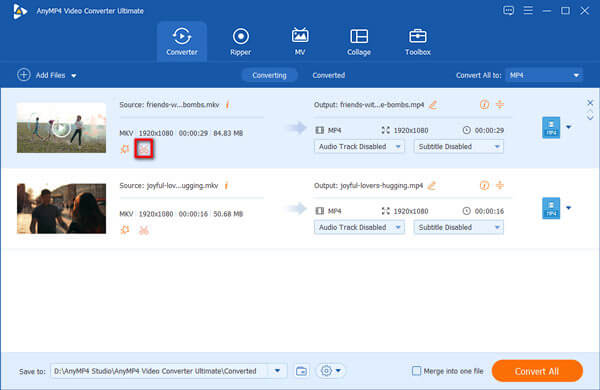Expand the Save to path dropdown
Viewport: 600px width, 390px height.
coord(277,371)
